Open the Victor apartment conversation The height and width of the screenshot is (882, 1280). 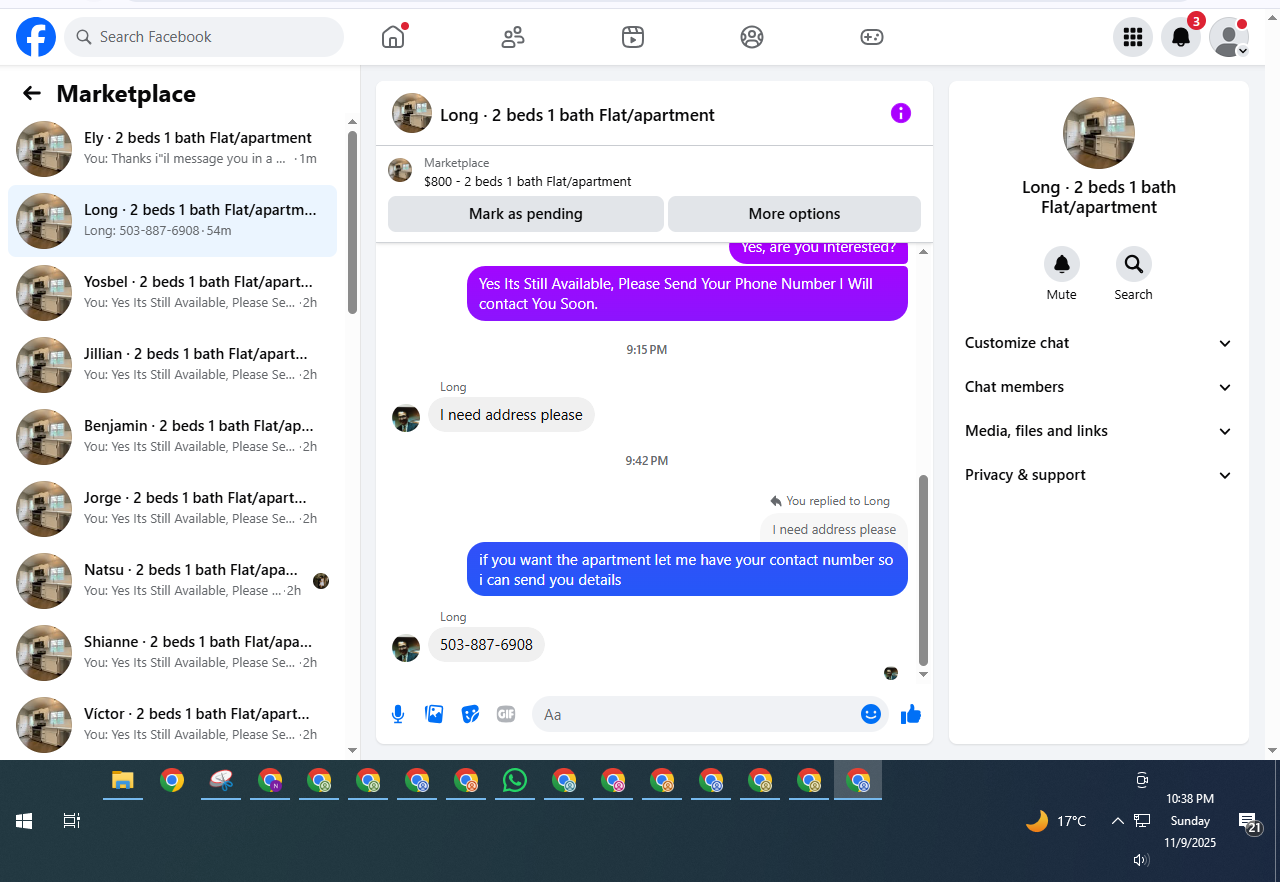(172, 725)
